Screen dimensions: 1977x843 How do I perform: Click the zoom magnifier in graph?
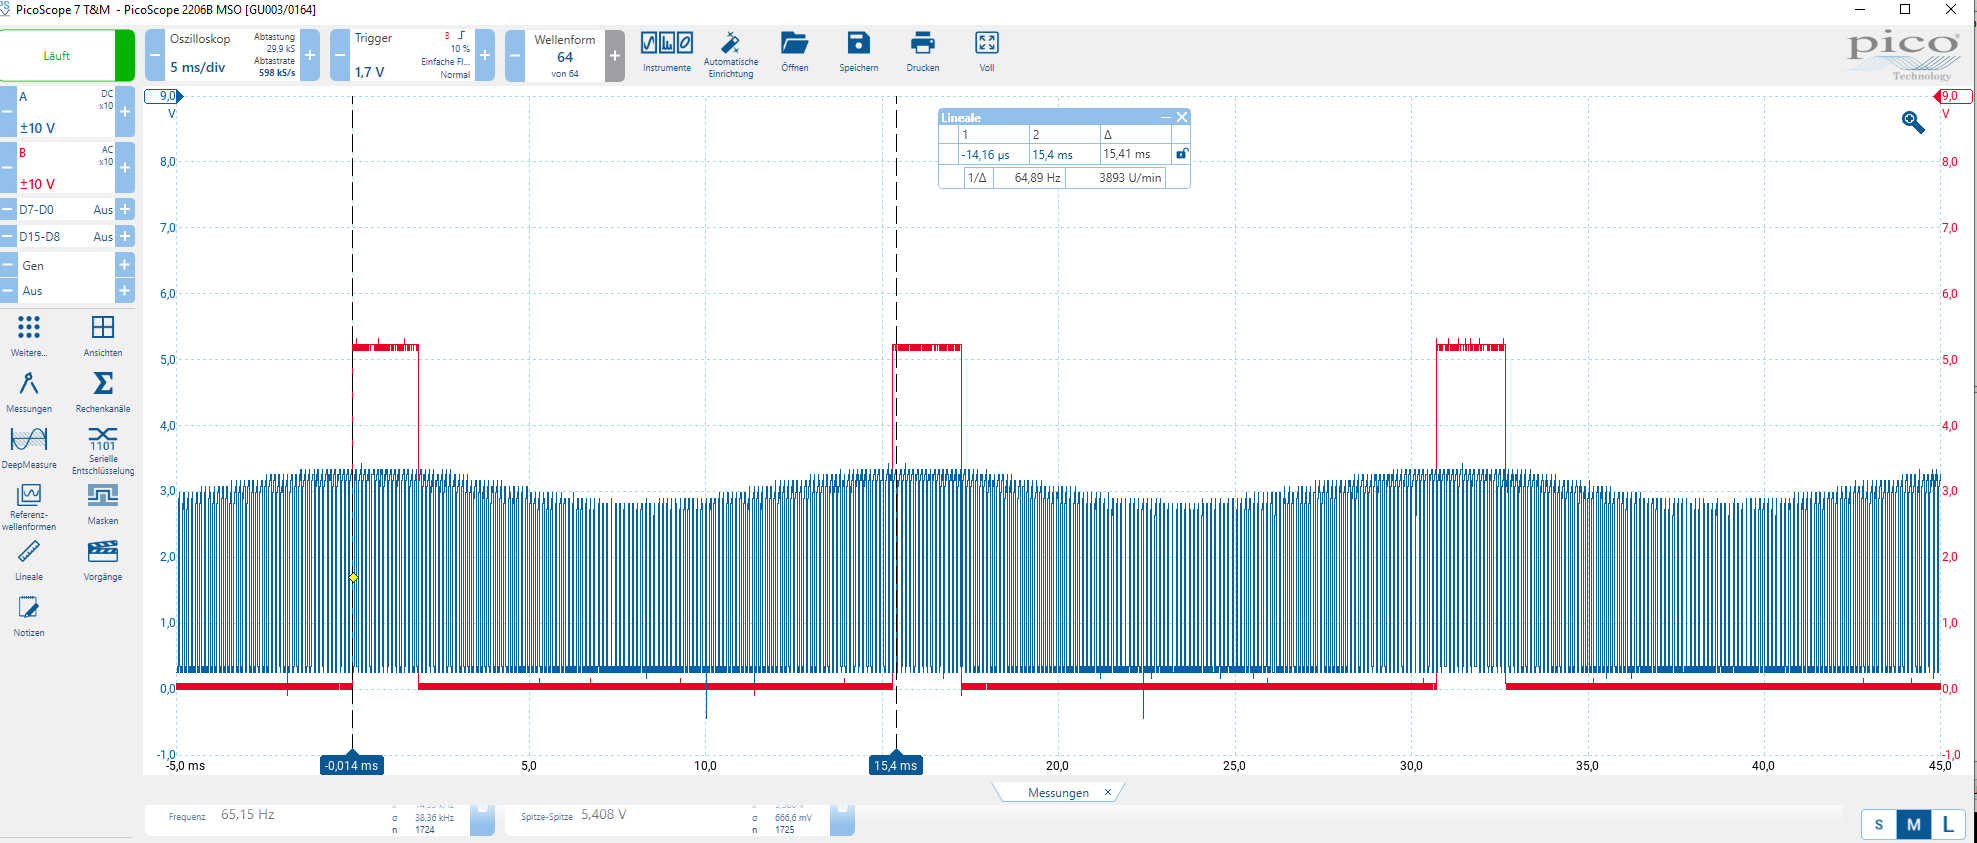pos(1913,122)
